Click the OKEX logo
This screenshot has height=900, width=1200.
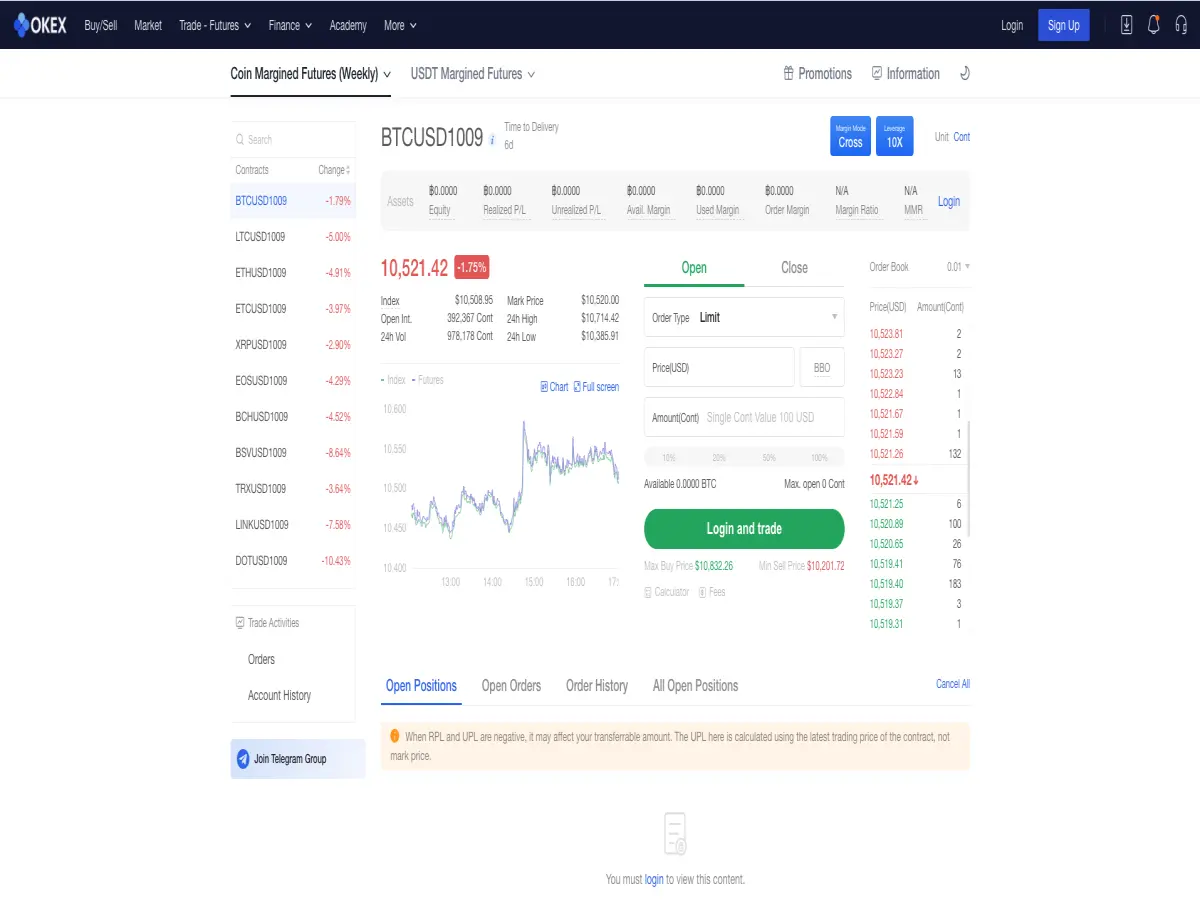[x=40, y=25]
